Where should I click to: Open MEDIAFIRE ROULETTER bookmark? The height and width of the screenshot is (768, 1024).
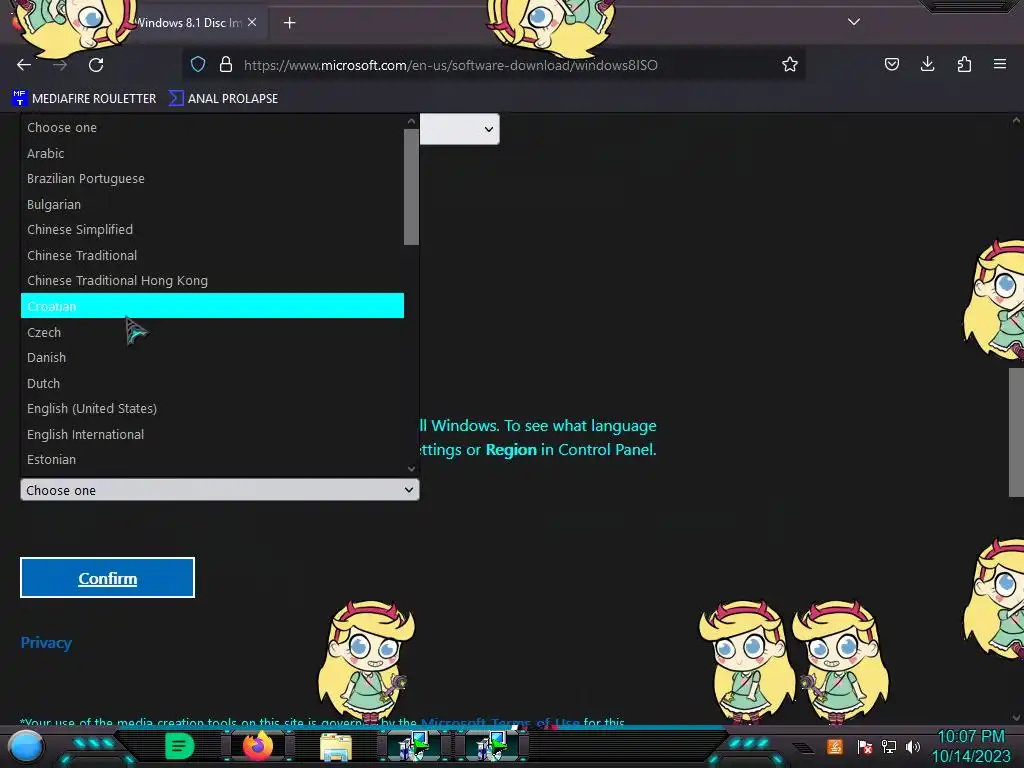click(x=84, y=99)
